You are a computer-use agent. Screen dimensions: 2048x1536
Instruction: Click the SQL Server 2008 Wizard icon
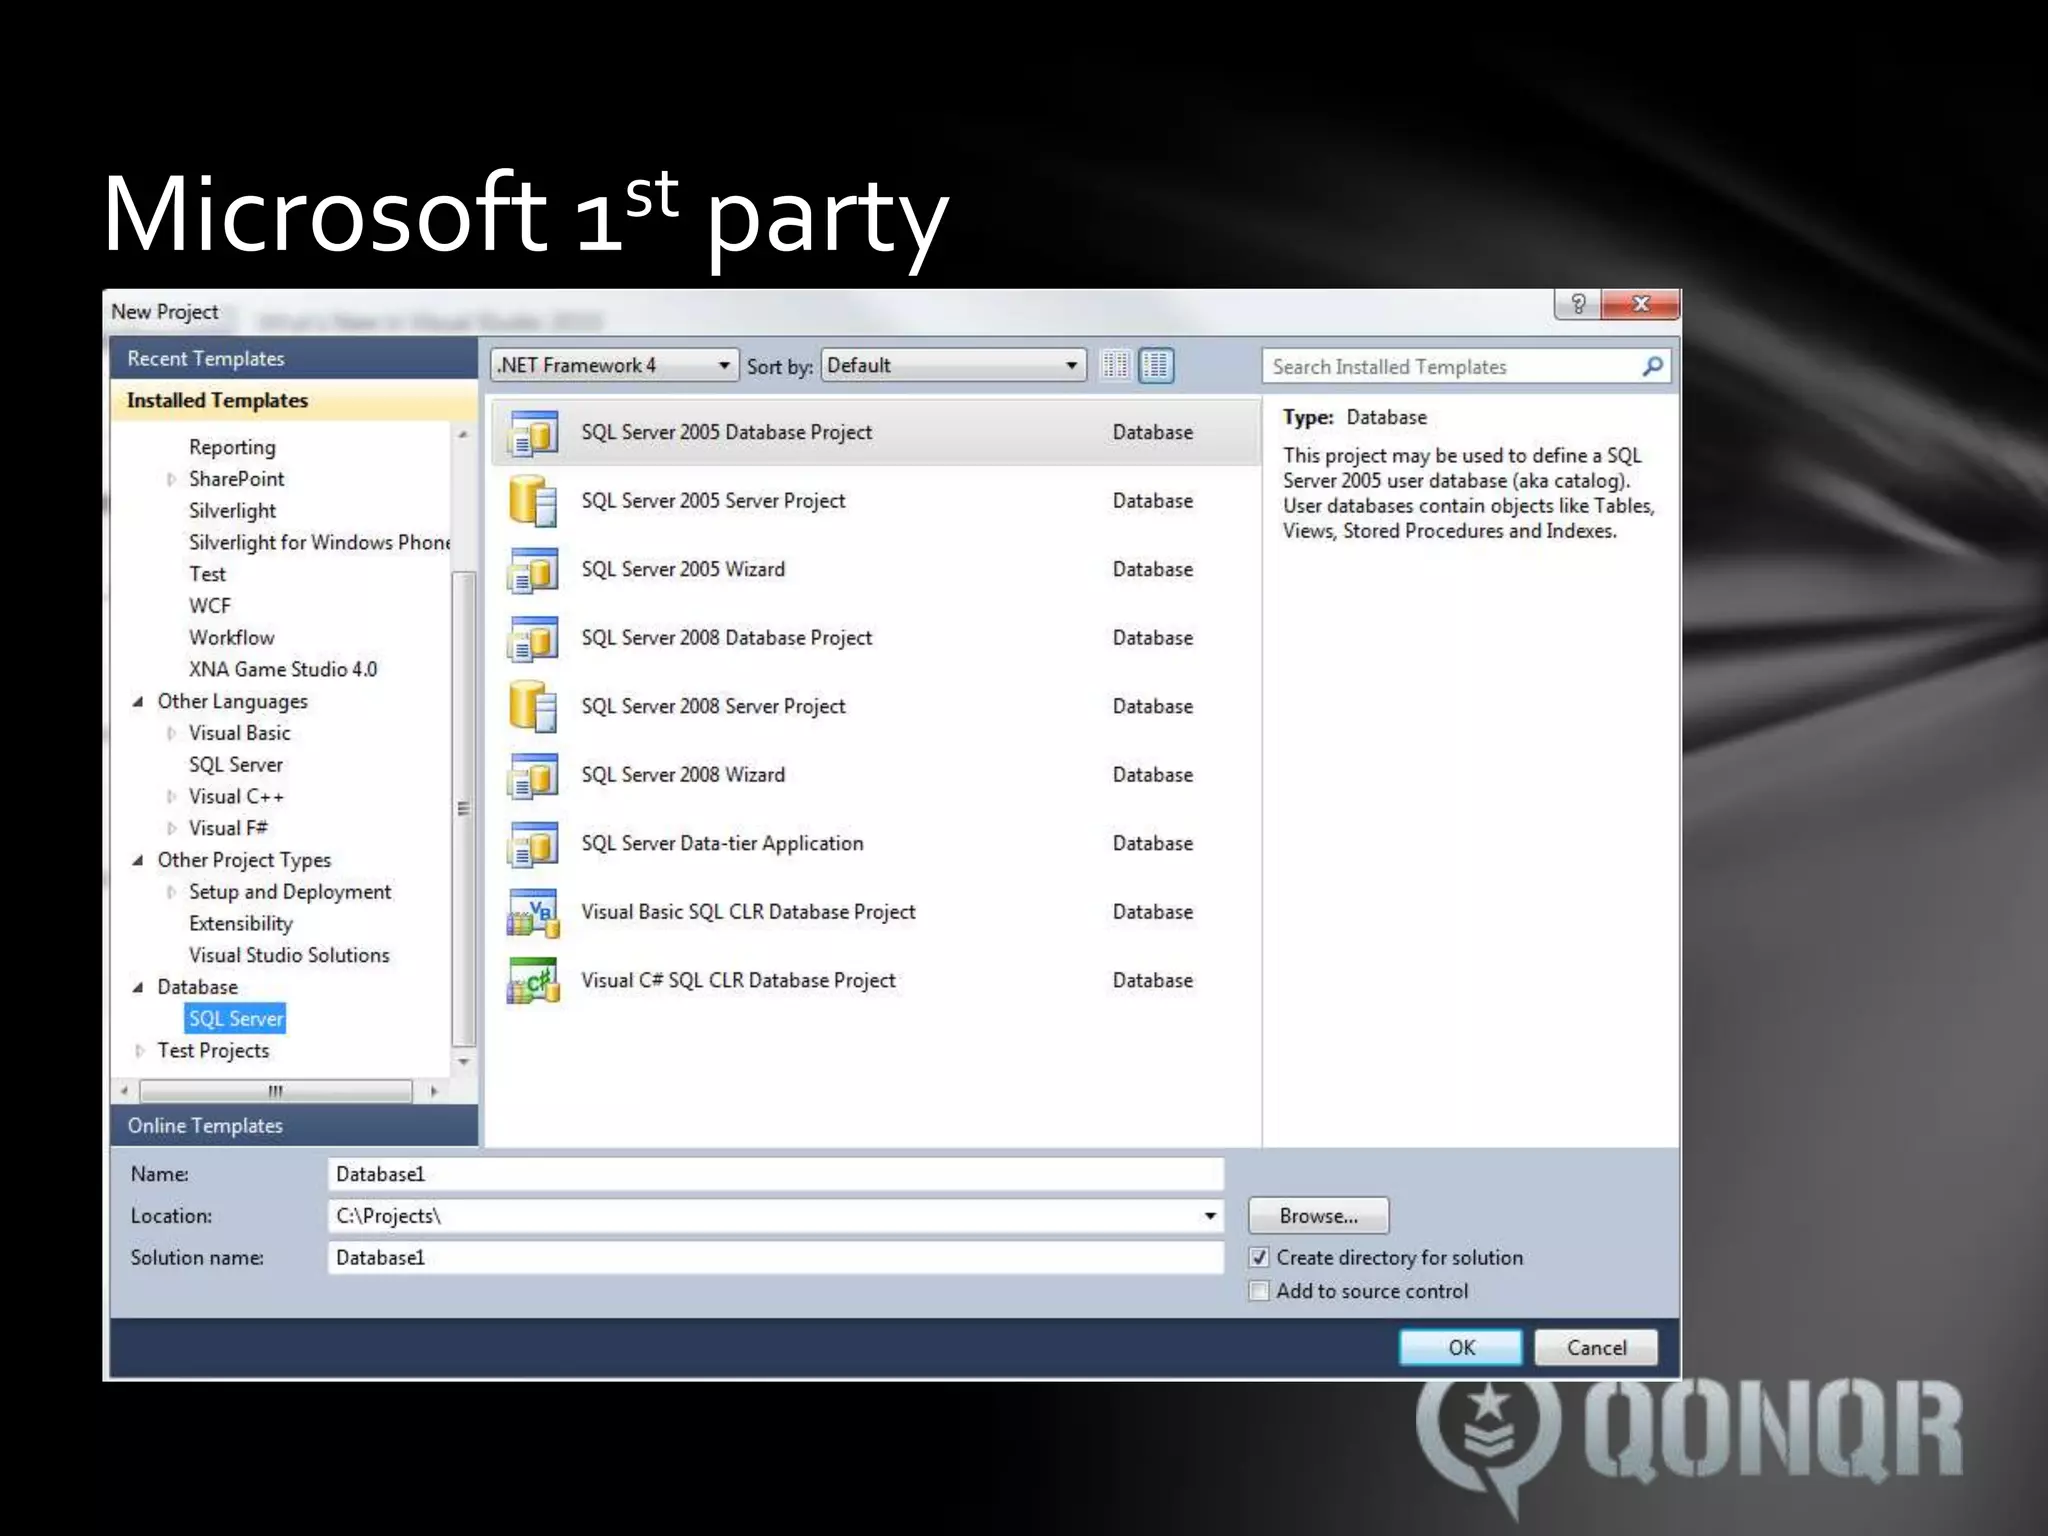533,775
